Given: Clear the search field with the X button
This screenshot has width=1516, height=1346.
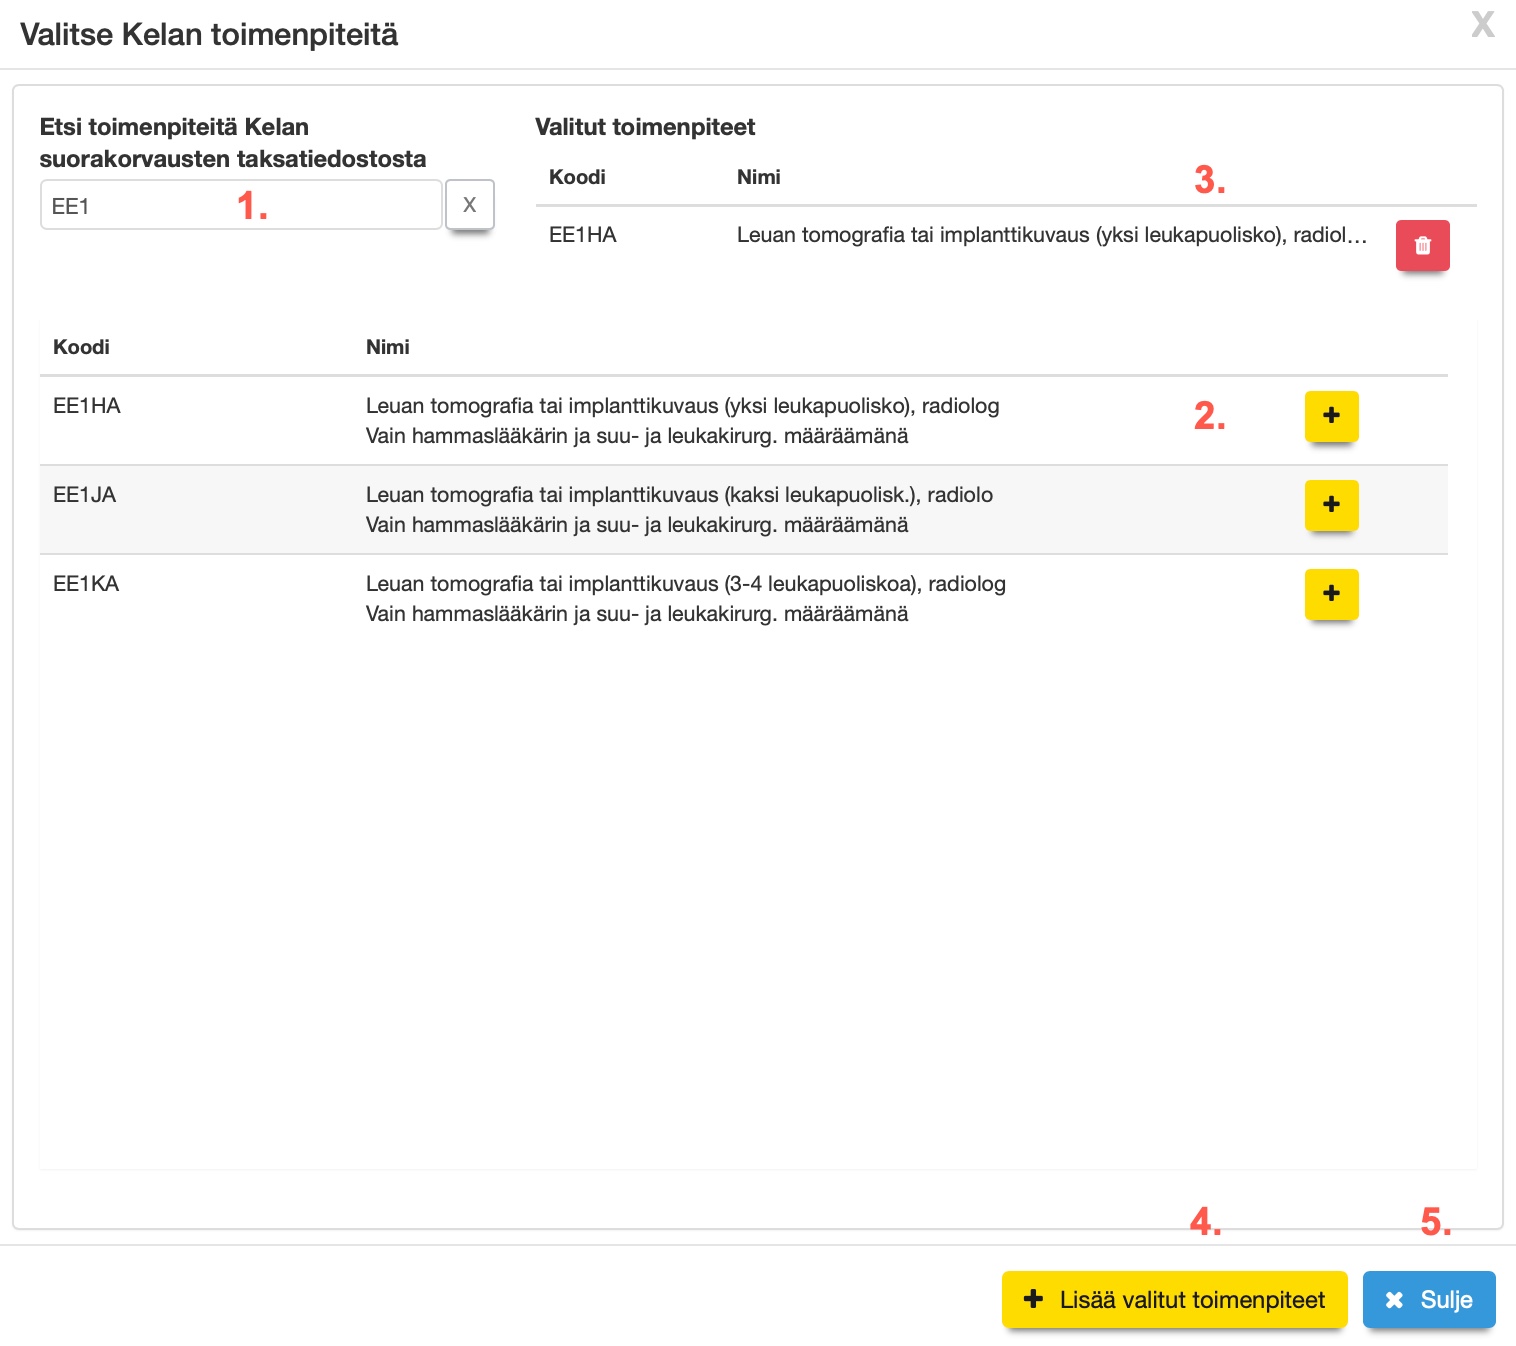Looking at the screenshot, I should tap(469, 205).
